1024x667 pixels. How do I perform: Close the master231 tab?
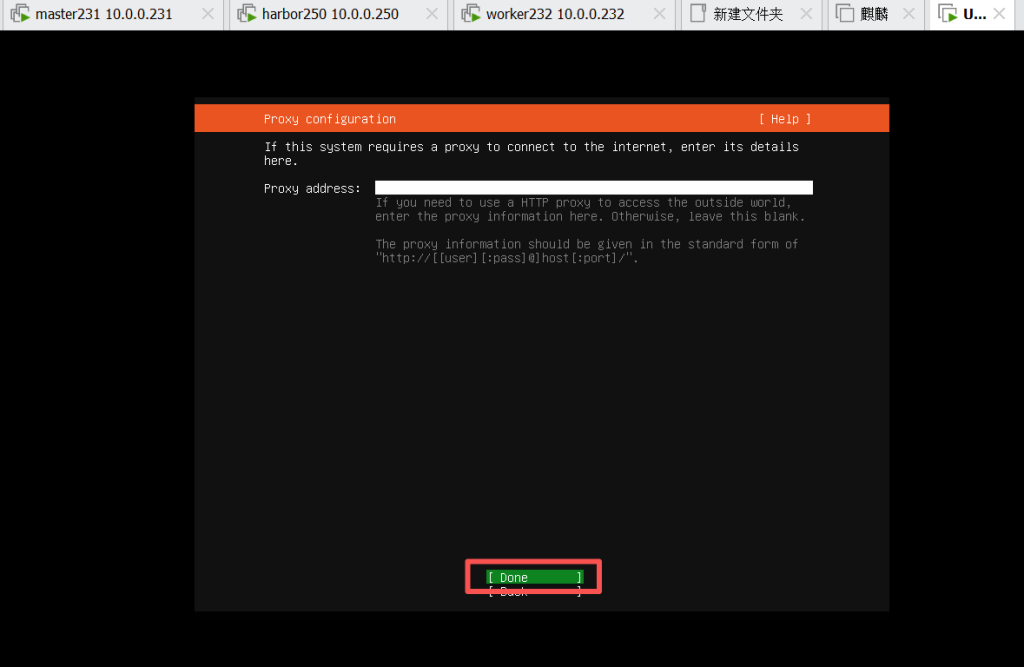point(208,14)
